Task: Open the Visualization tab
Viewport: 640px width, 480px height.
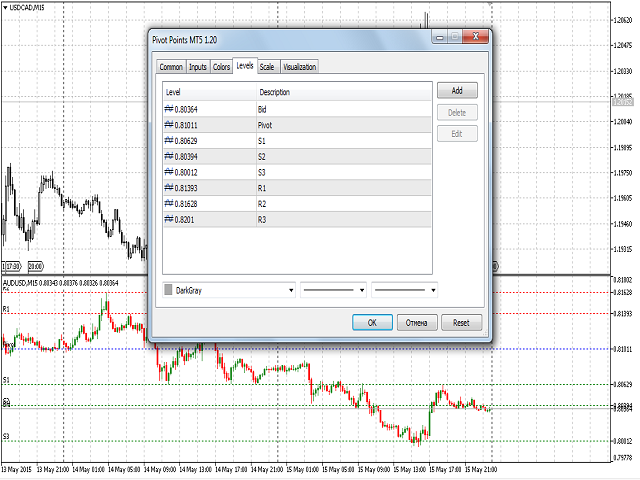Action: [299, 67]
